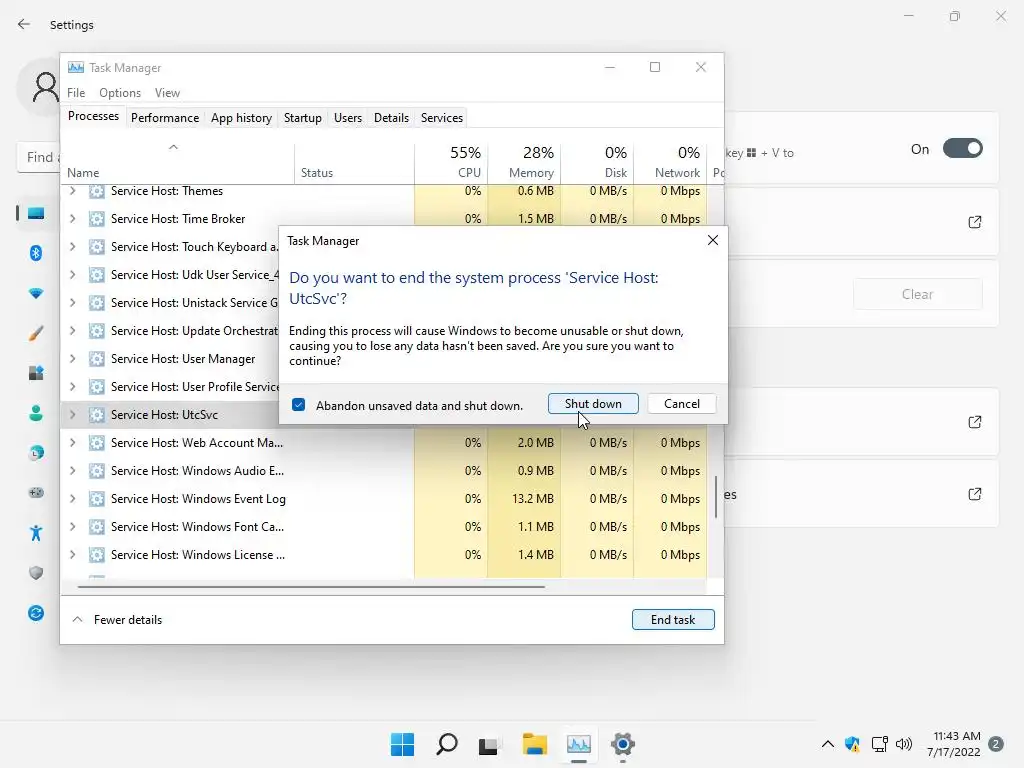
Task: Open taskbar Search
Action: 447,744
